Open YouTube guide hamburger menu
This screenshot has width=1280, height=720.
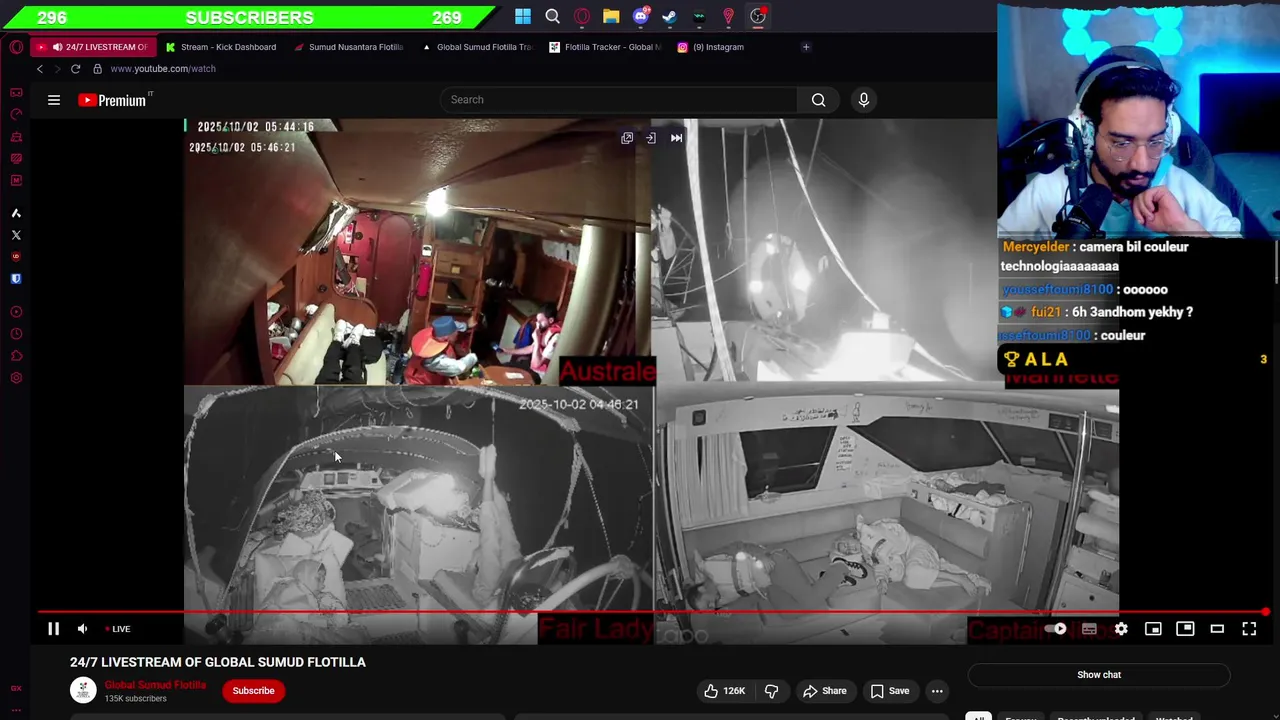(54, 100)
